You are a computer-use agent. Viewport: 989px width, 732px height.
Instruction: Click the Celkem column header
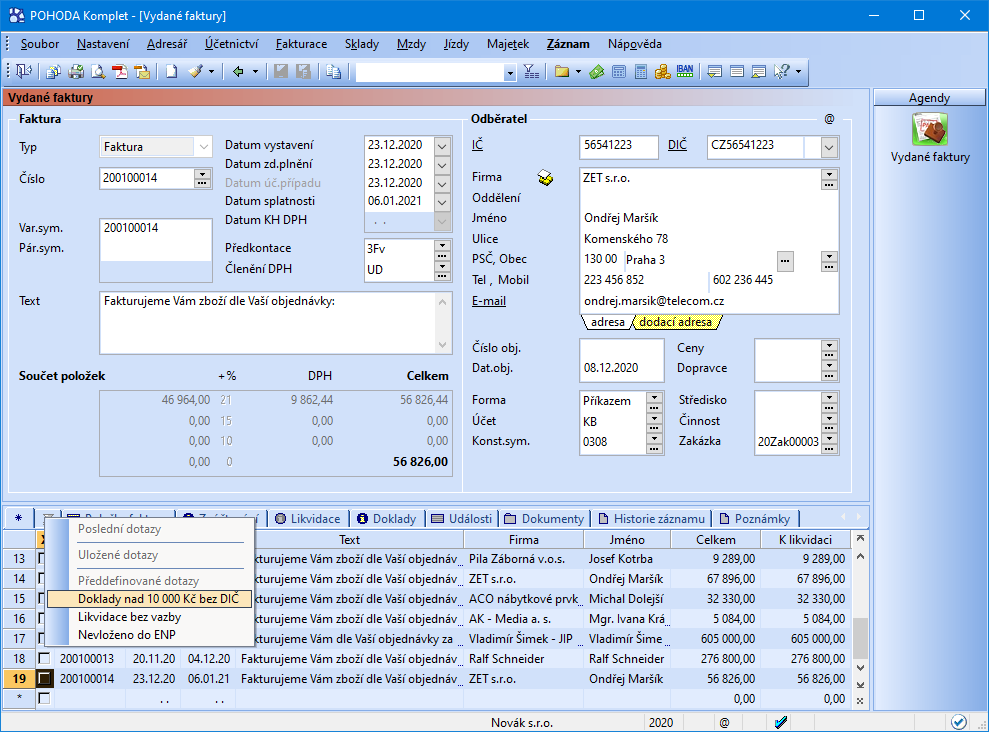click(715, 540)
